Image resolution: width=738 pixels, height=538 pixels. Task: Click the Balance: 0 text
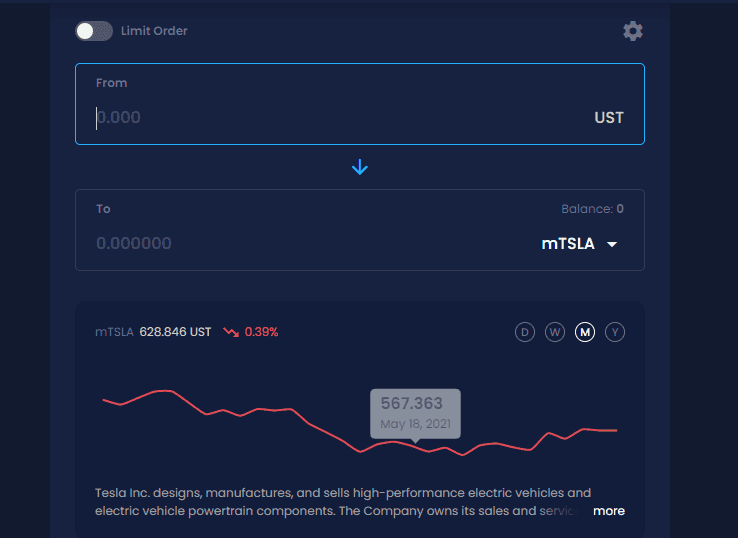[592, 209]
